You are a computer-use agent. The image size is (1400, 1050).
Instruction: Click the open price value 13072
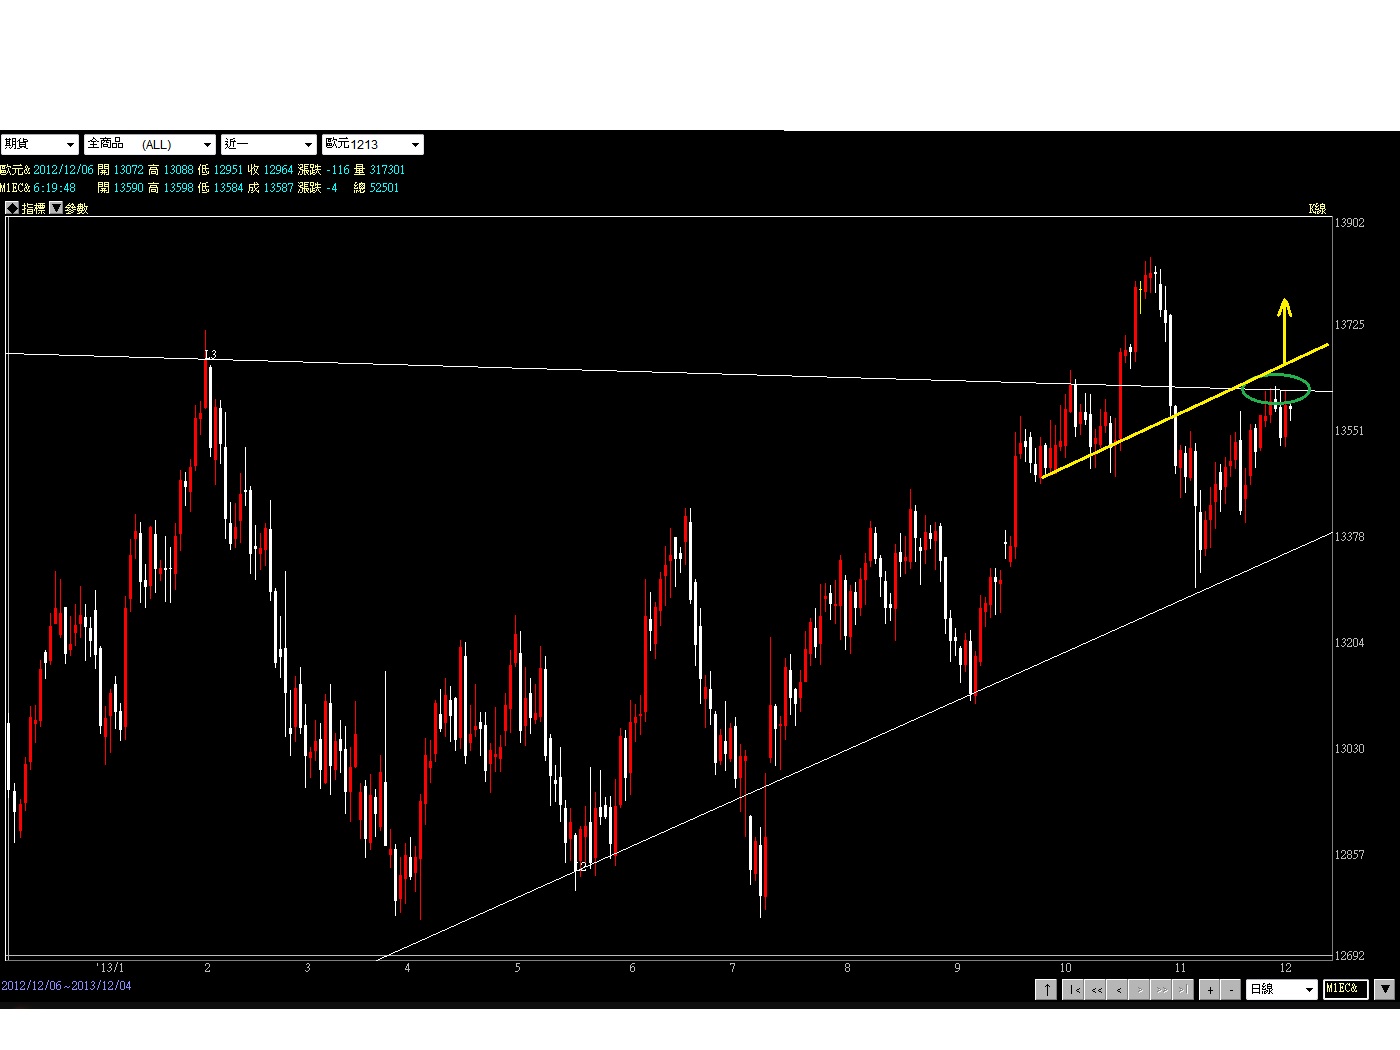coord(128,170)
